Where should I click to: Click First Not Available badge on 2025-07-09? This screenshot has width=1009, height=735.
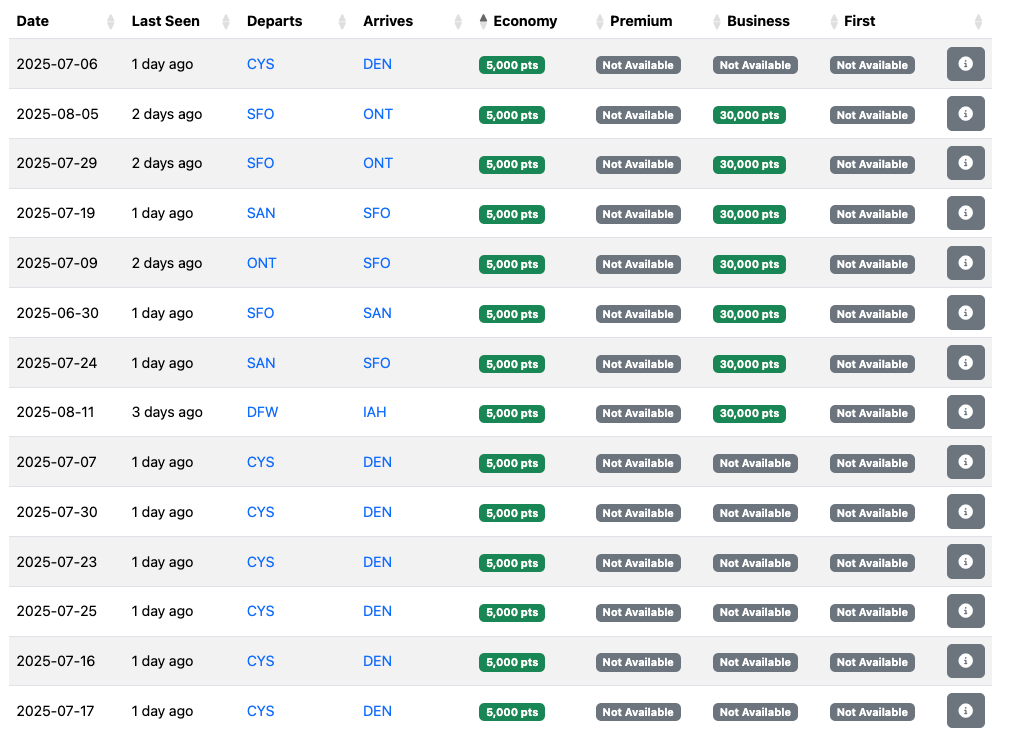tap(872, 264)
